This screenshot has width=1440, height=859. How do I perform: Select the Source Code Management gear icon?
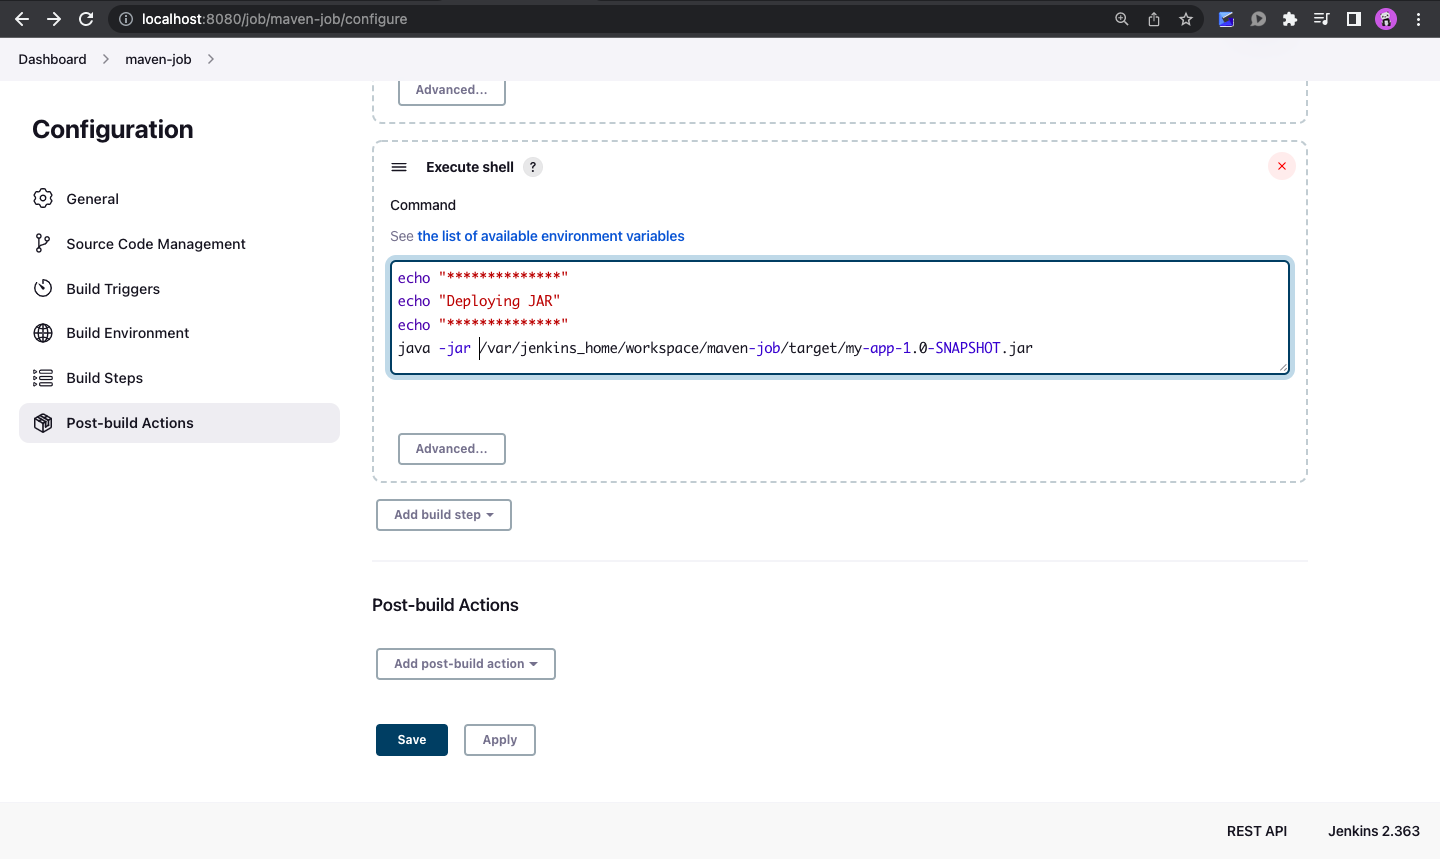coord(42,243)
